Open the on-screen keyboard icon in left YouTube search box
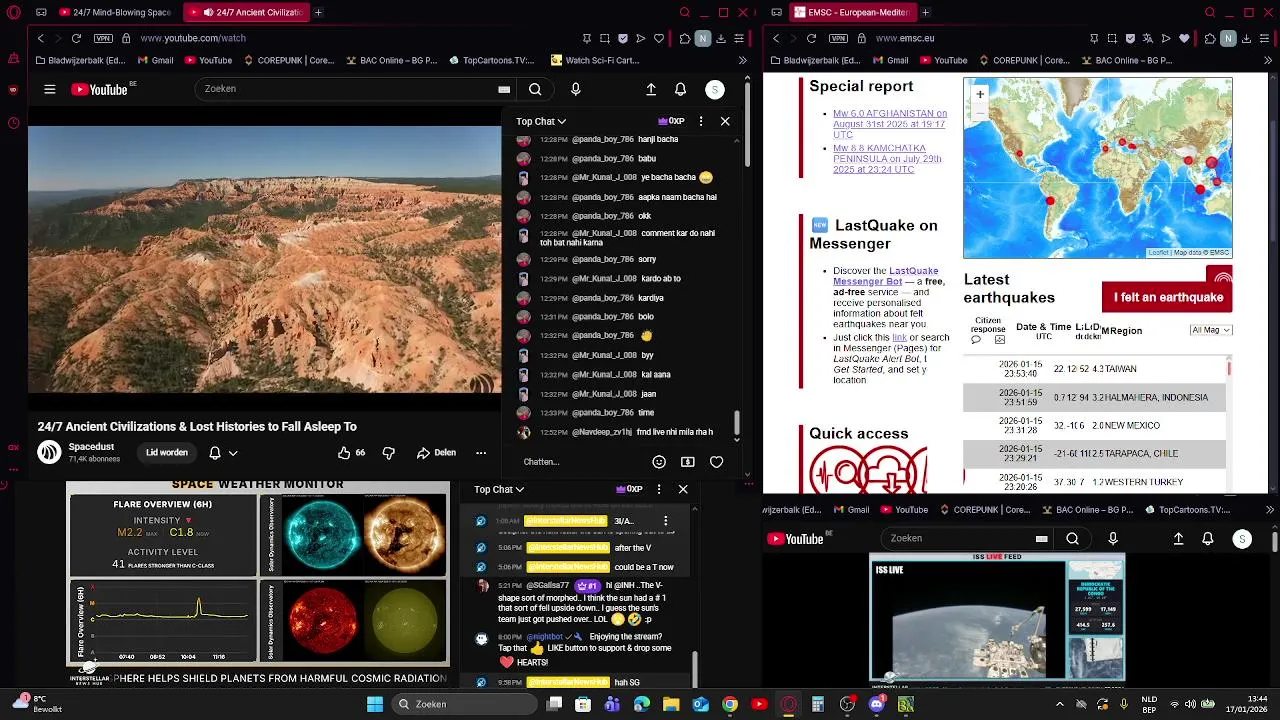Image resolution: width=1280 pixels, height=720 pixels. [504, 89]
